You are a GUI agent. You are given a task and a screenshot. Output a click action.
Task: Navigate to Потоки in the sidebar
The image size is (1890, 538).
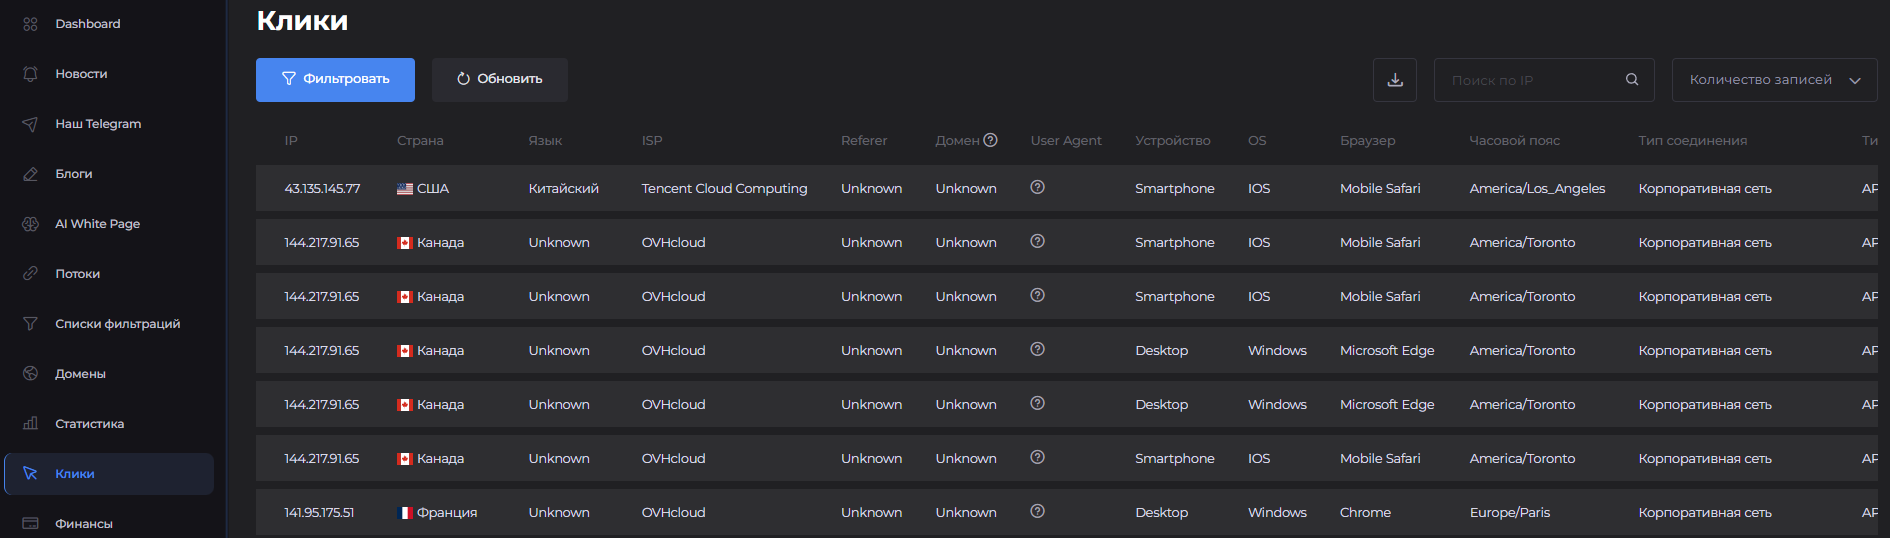click(77, 274)
